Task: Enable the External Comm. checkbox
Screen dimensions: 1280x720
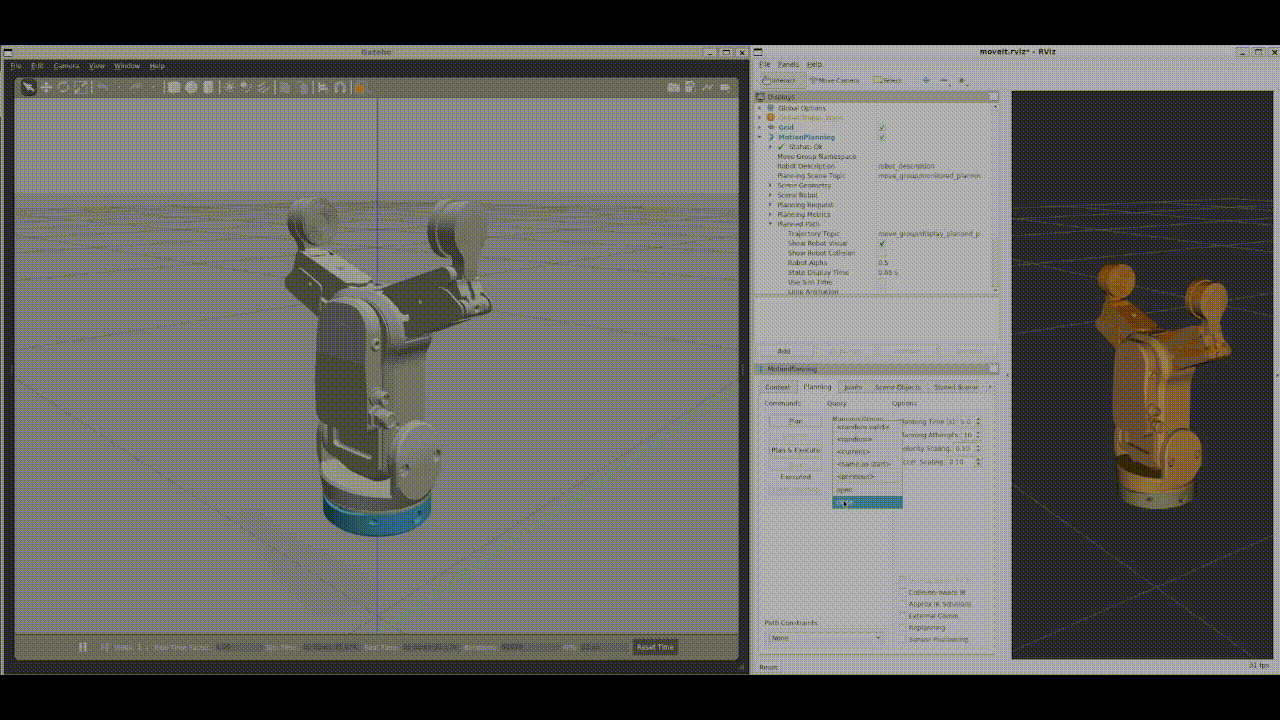Action: pyautogui.click(x=904, y=616)
